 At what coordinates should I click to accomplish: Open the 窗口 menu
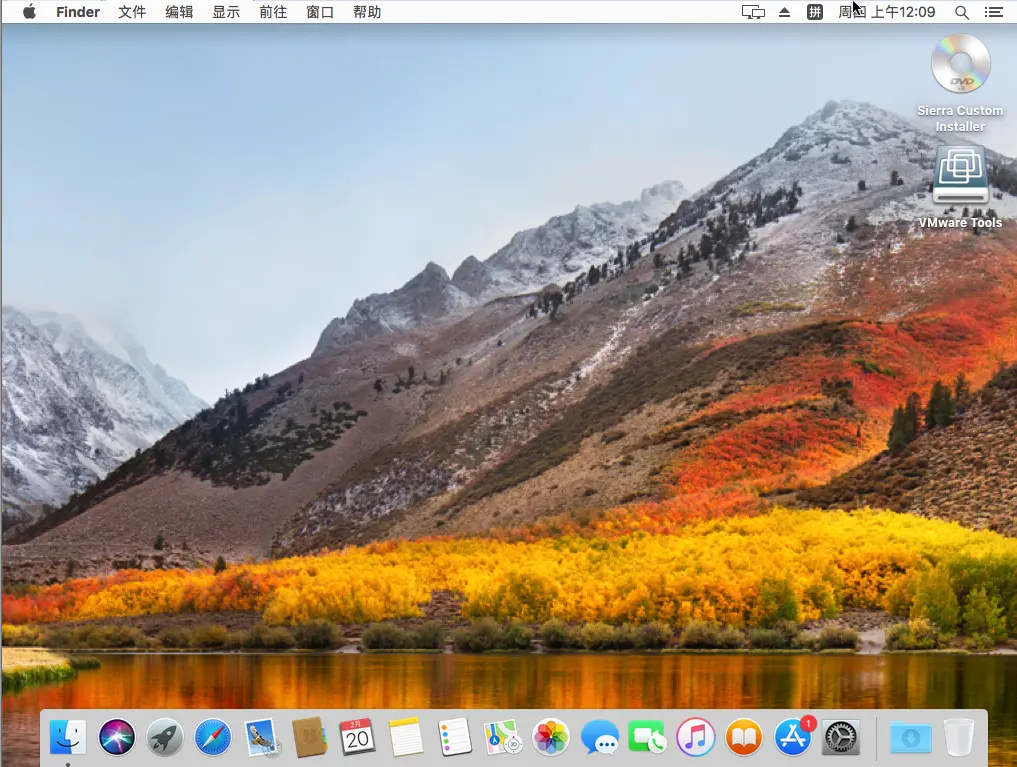tap(320, 12)
